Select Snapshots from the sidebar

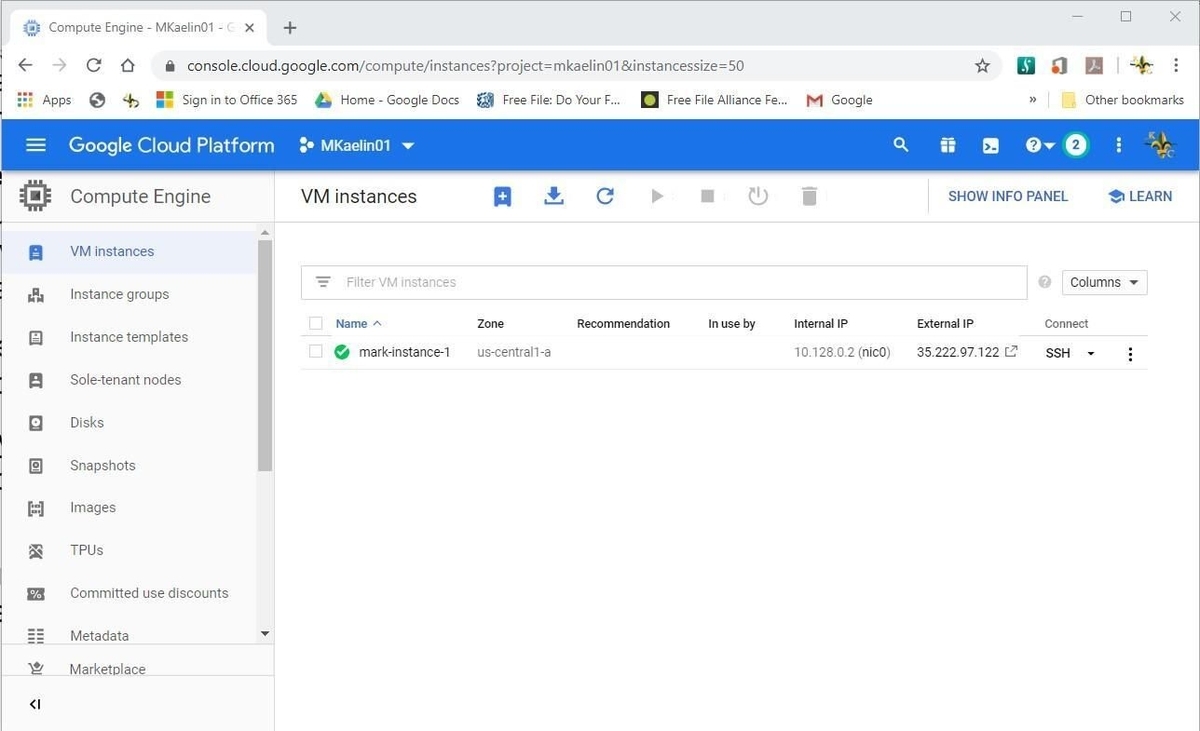[x=102, y=465]
